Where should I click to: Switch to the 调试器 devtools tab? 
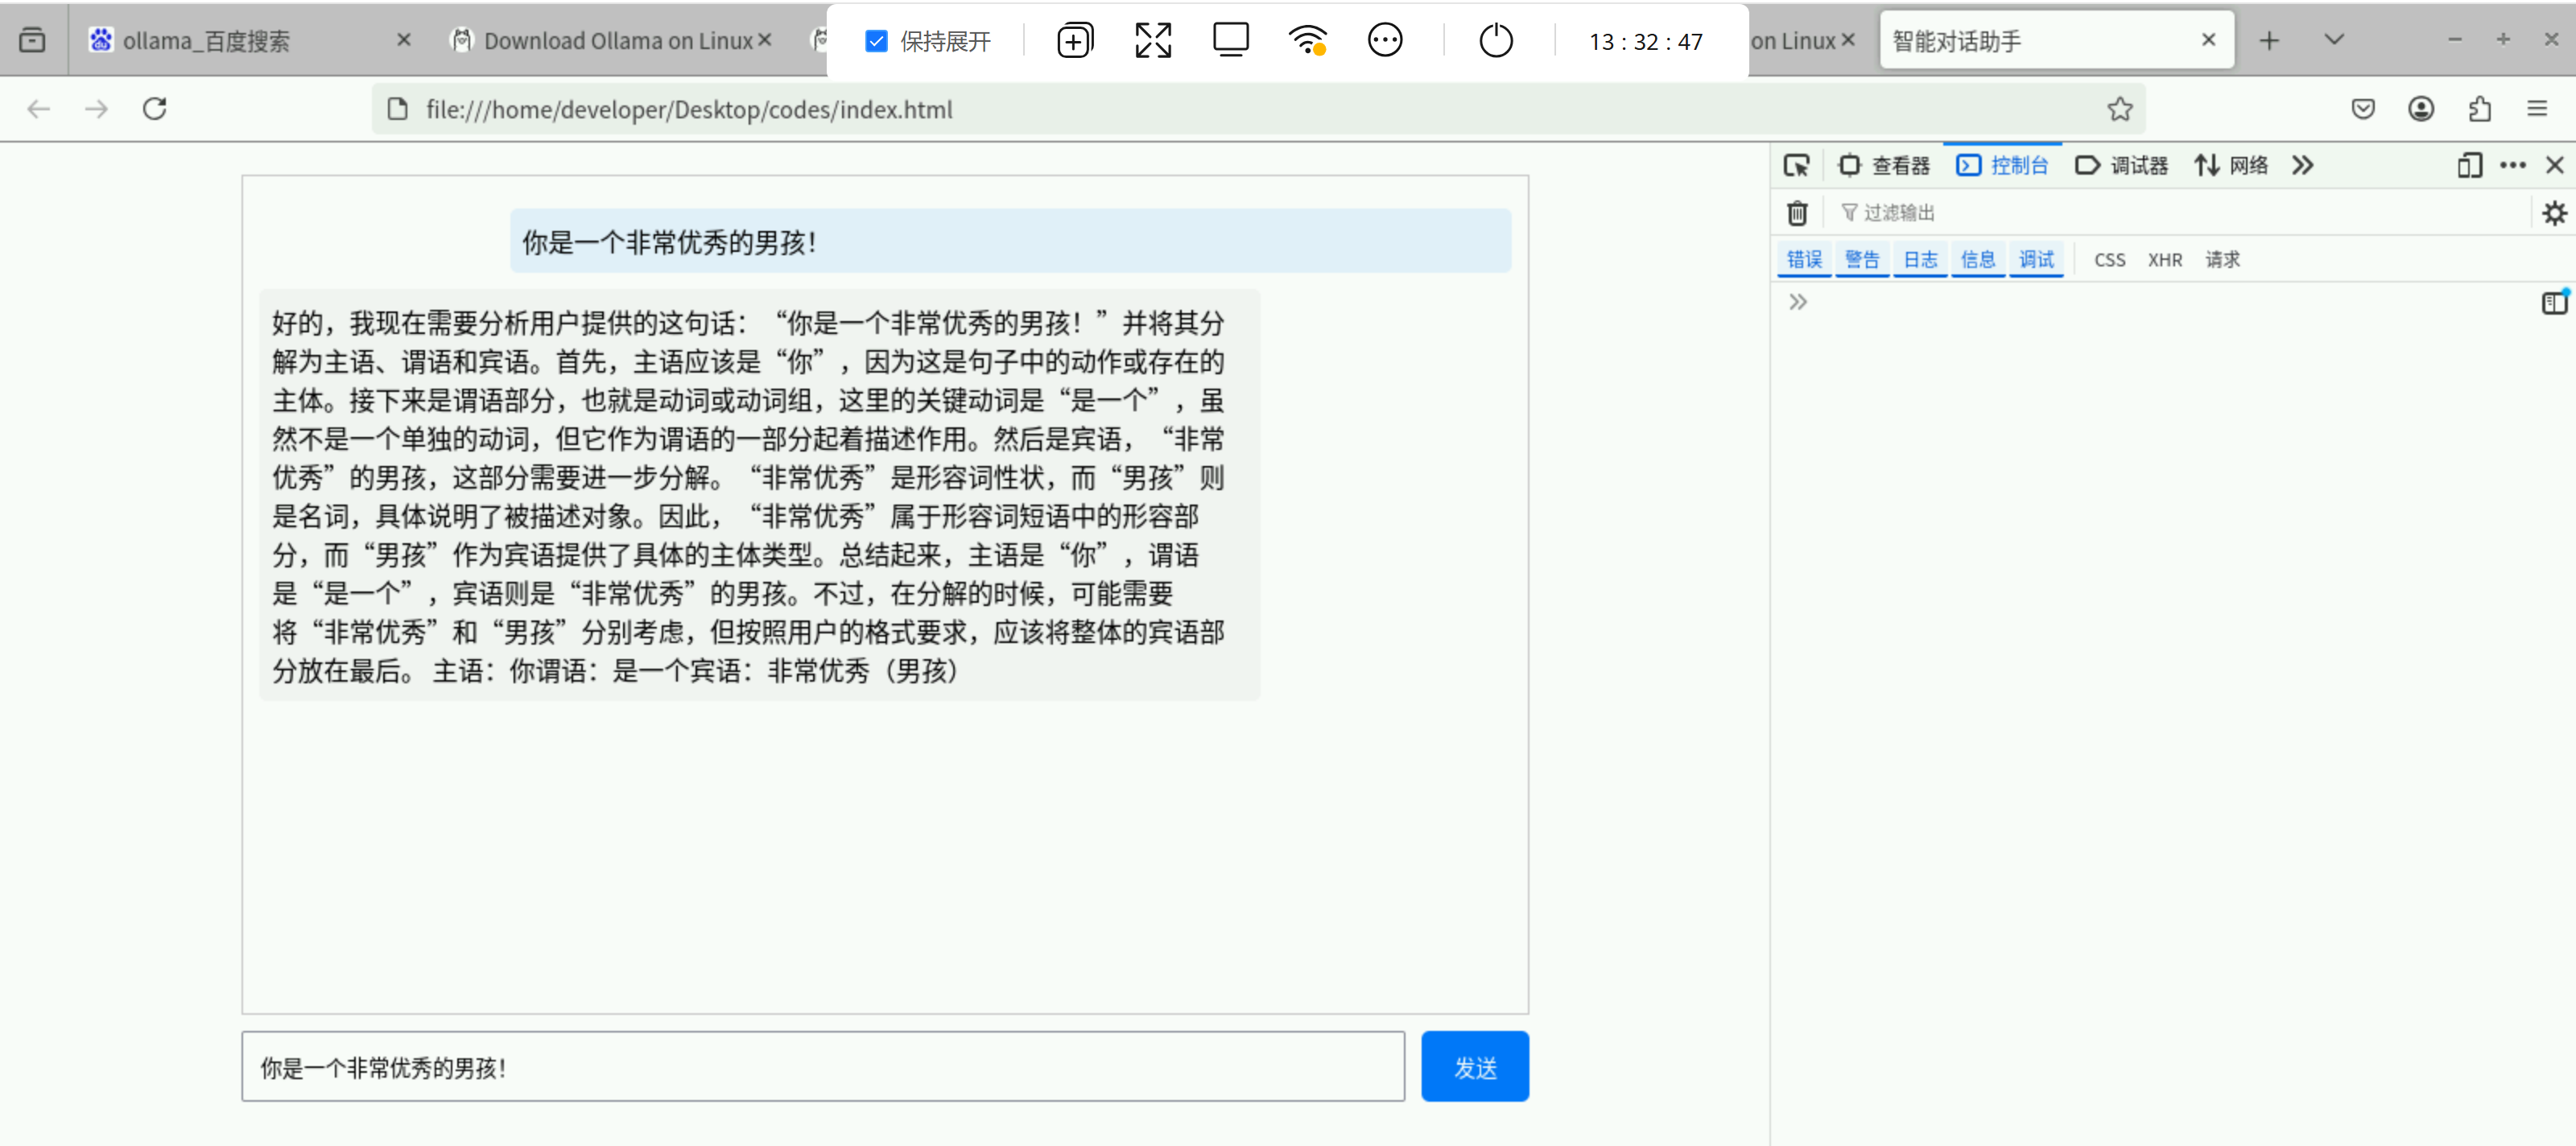pyautogui.click(x=2122, y=165)
